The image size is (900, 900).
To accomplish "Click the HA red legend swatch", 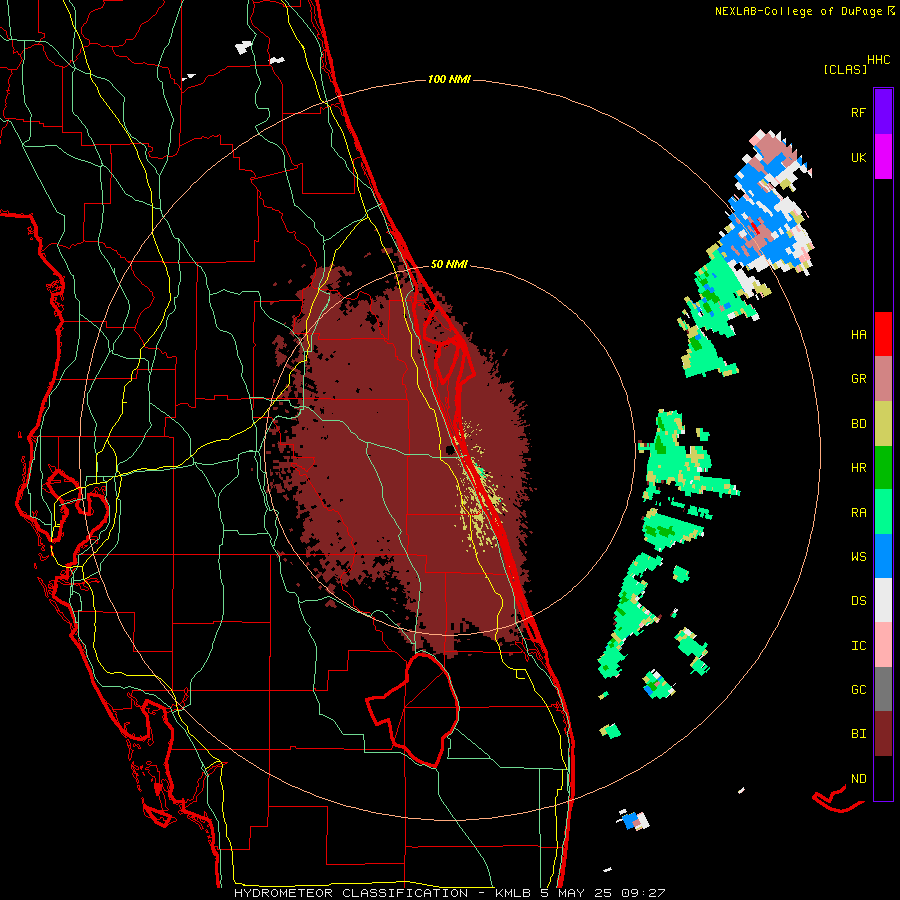I will 883,334.
